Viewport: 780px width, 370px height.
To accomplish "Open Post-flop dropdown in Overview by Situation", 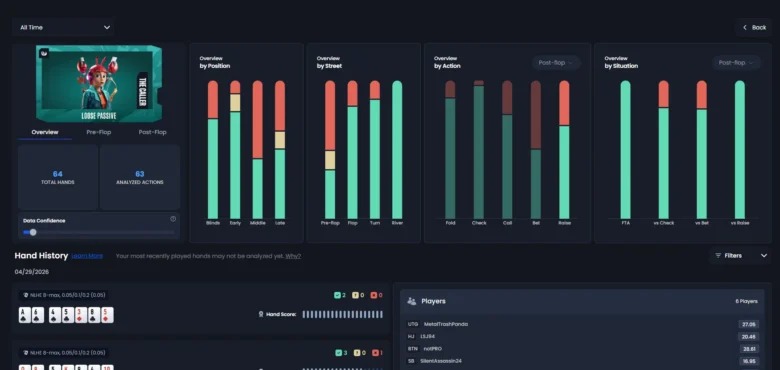I will [x=736, y=63].
